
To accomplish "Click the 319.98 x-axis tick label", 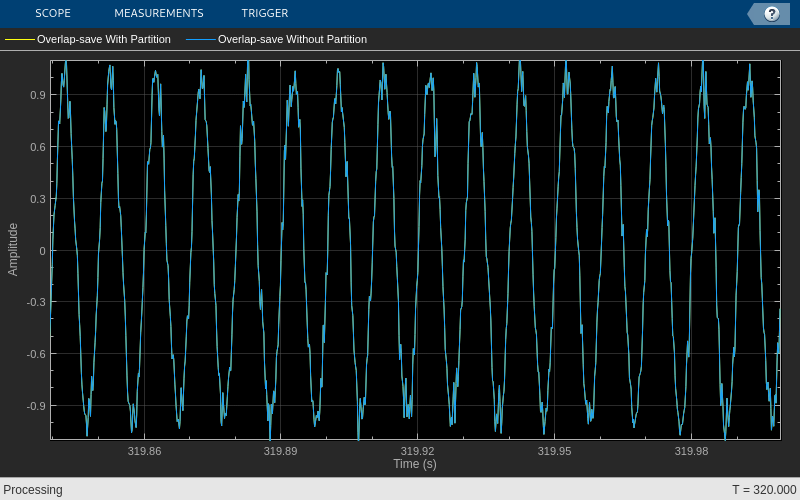I will (691, 451).
